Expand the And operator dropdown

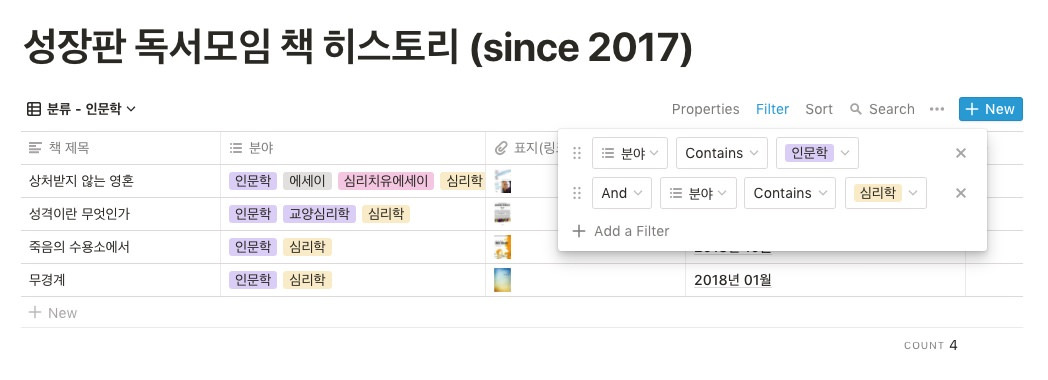coord(622,193)
